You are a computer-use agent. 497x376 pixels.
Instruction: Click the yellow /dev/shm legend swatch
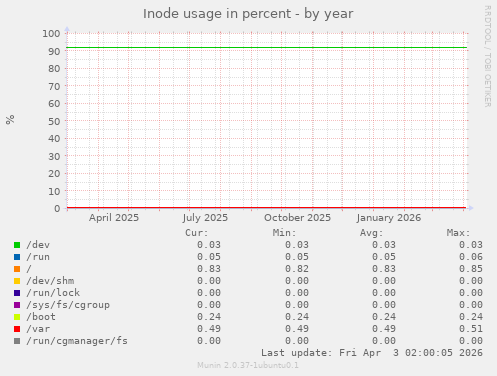(x=17, y=281)
